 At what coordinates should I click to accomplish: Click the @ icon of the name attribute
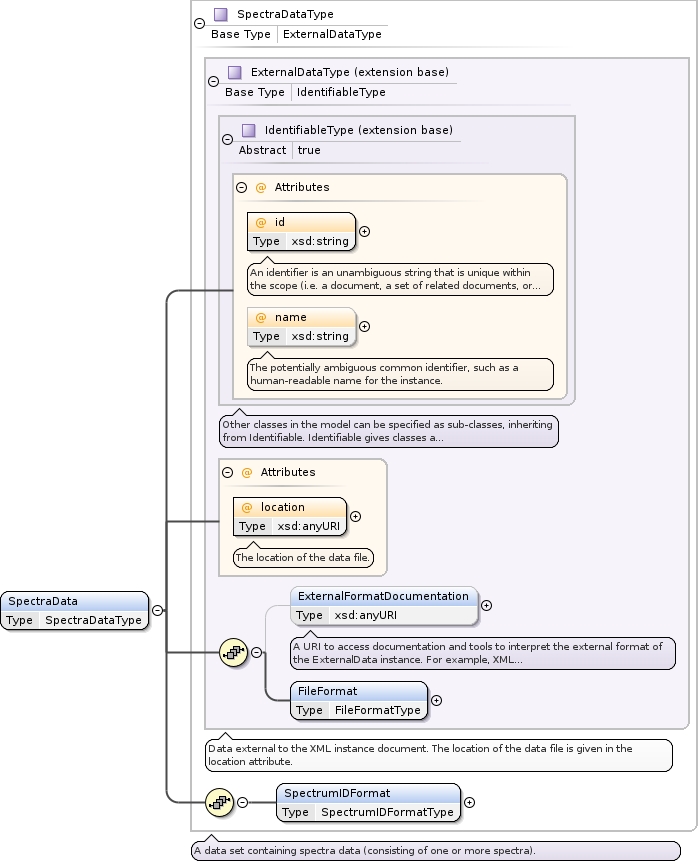click(261, 317)
